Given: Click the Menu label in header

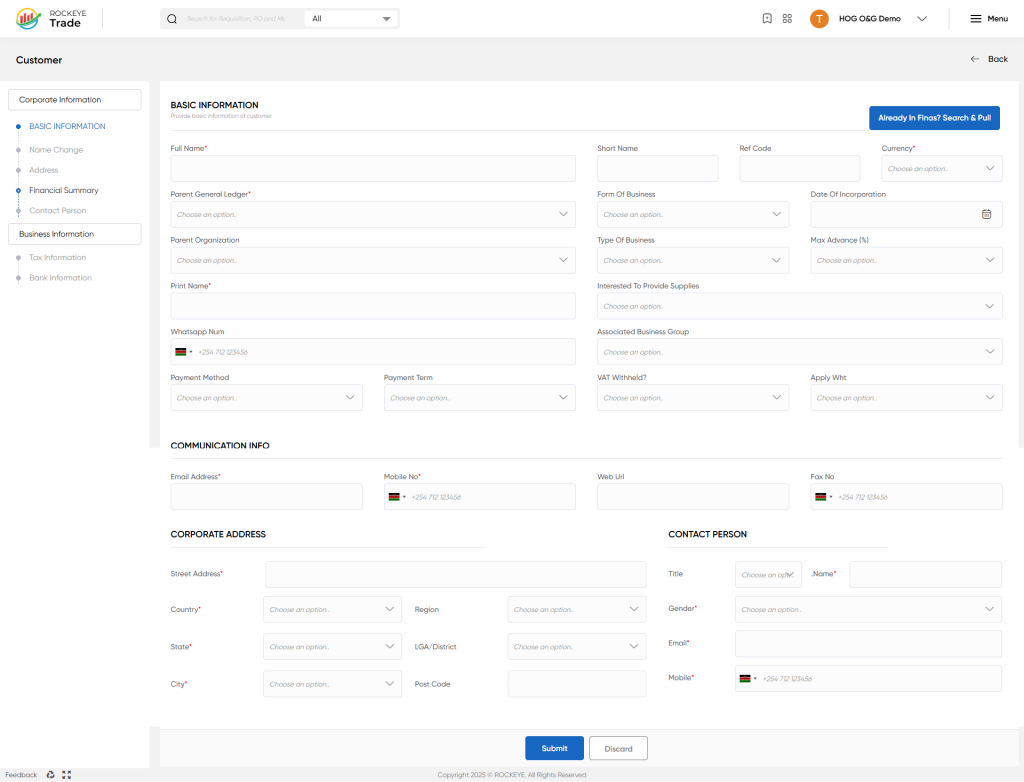Looking at the screenshot, I should pyautogui.click(x=997, y=19).
